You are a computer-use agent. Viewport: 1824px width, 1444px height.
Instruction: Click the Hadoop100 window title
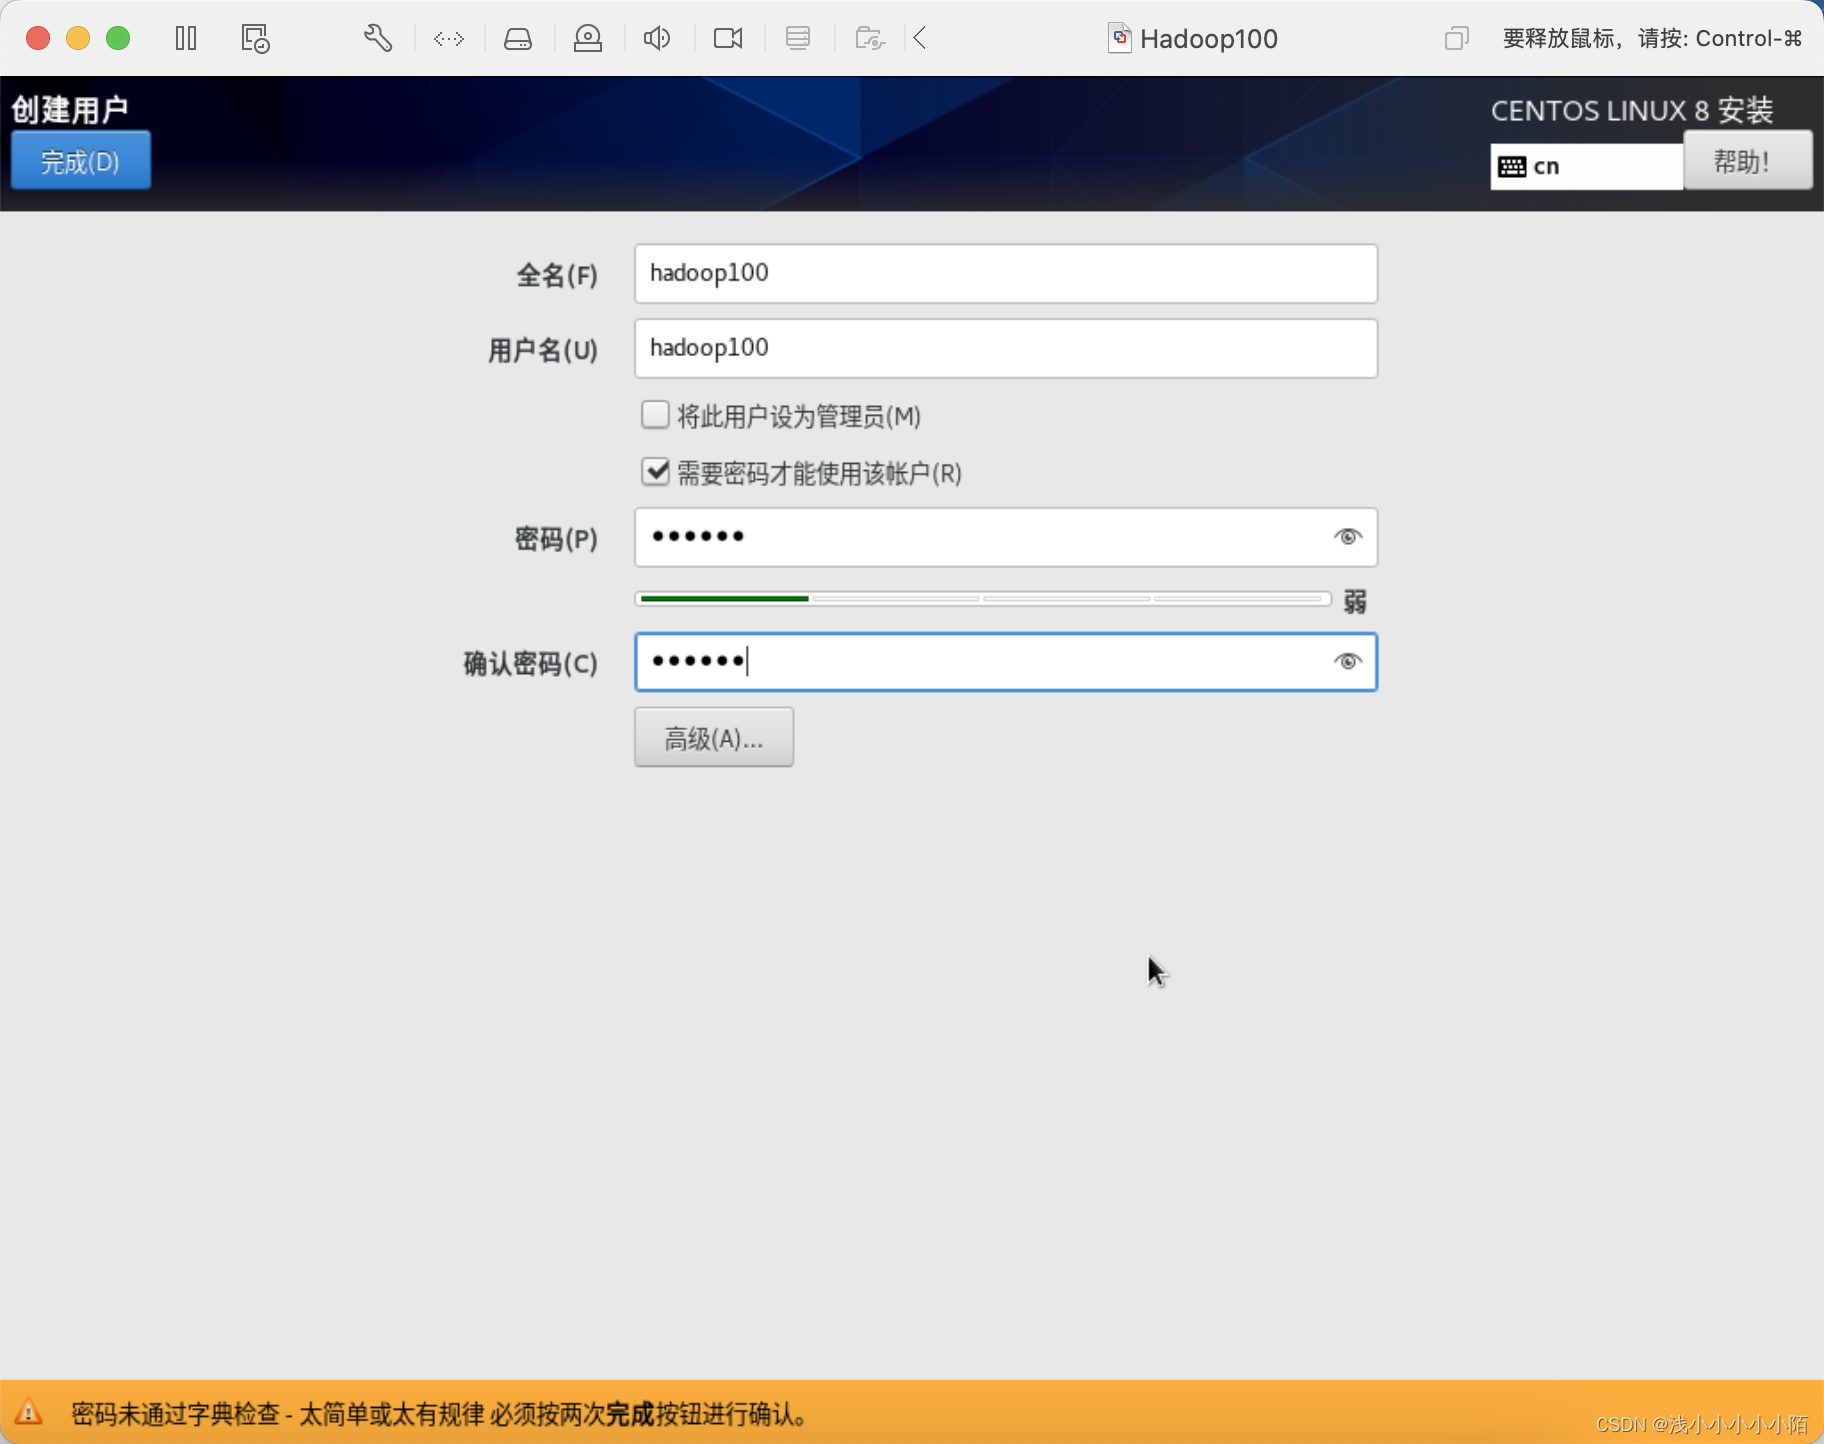pos(1208,39)
